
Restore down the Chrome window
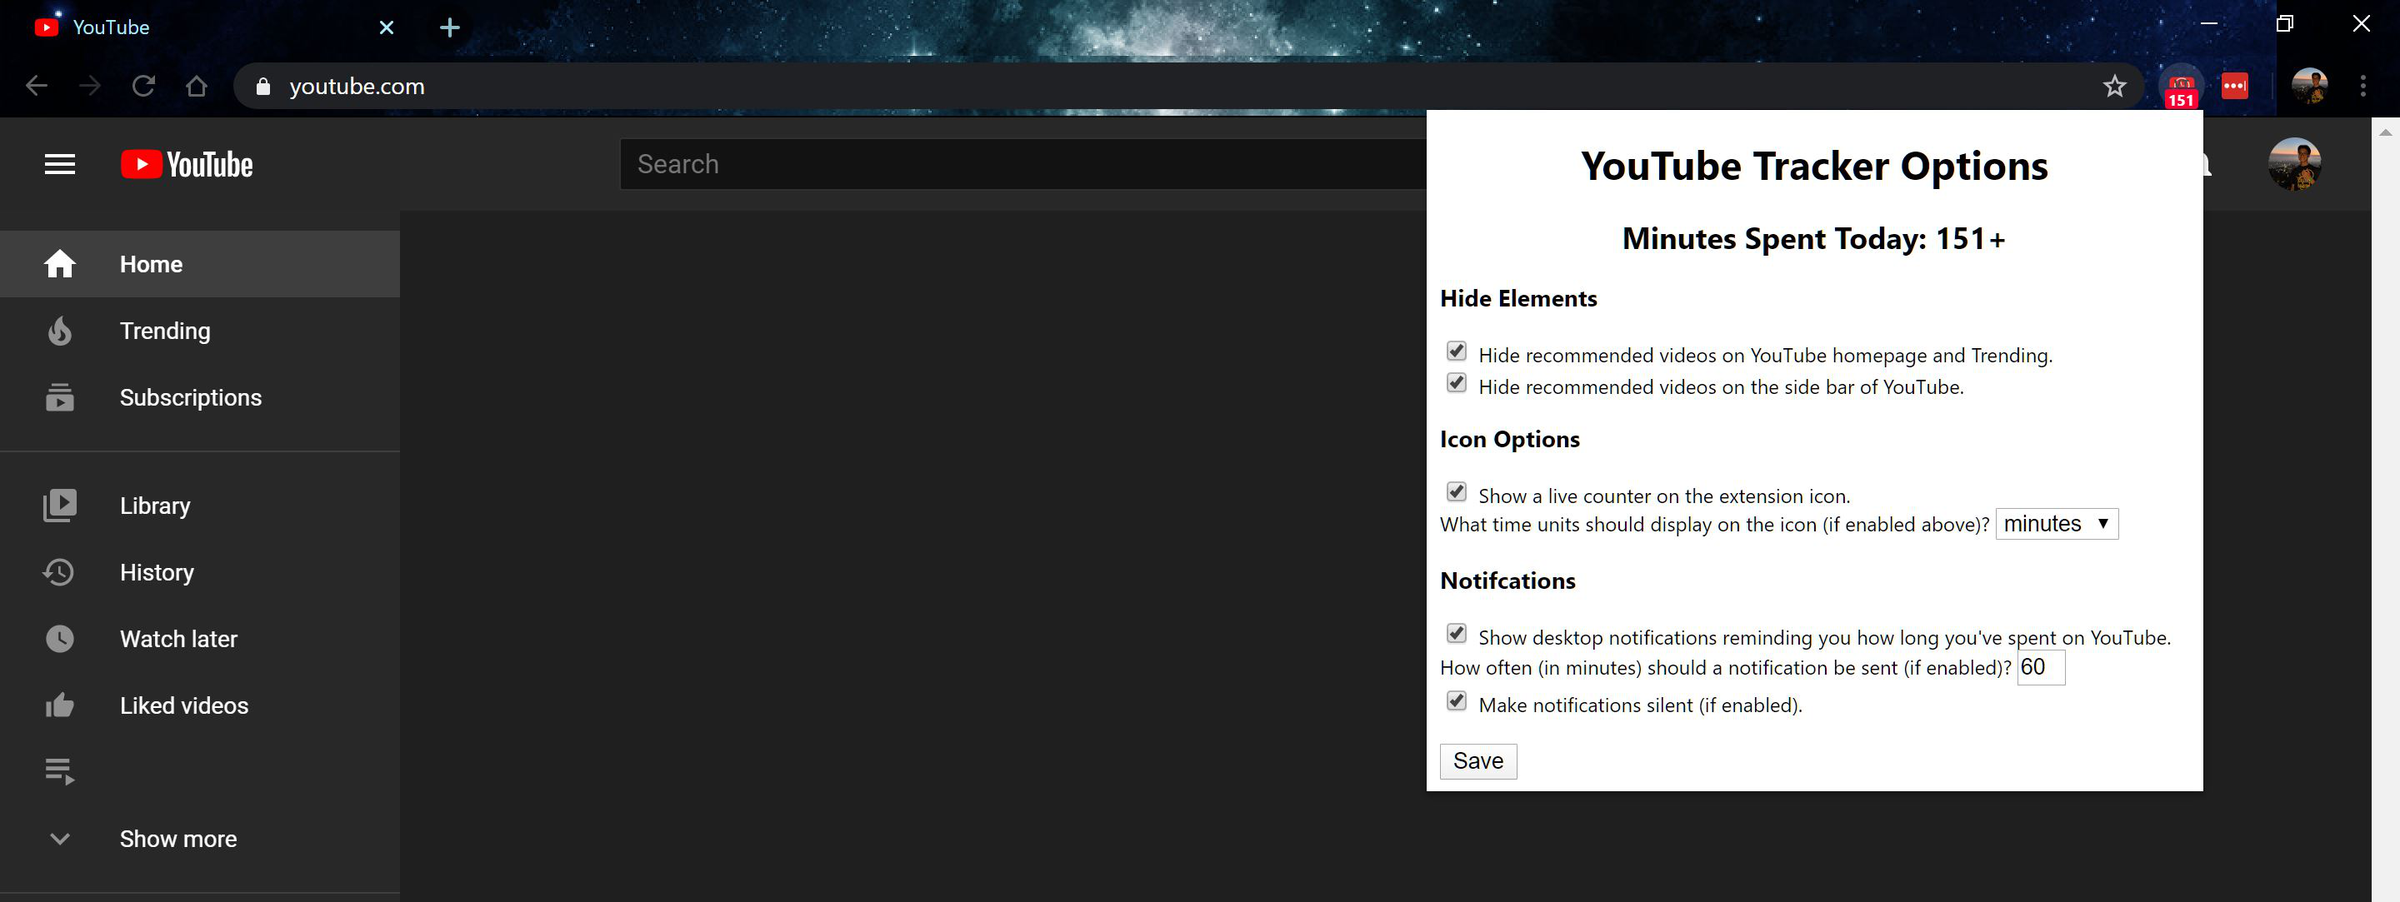pos(2285,23)
